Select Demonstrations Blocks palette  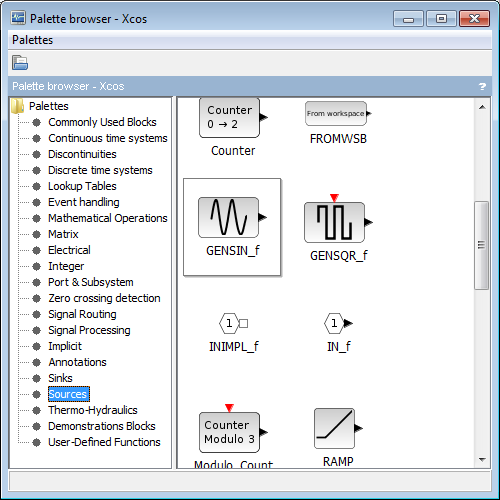(x=102, y=426)
